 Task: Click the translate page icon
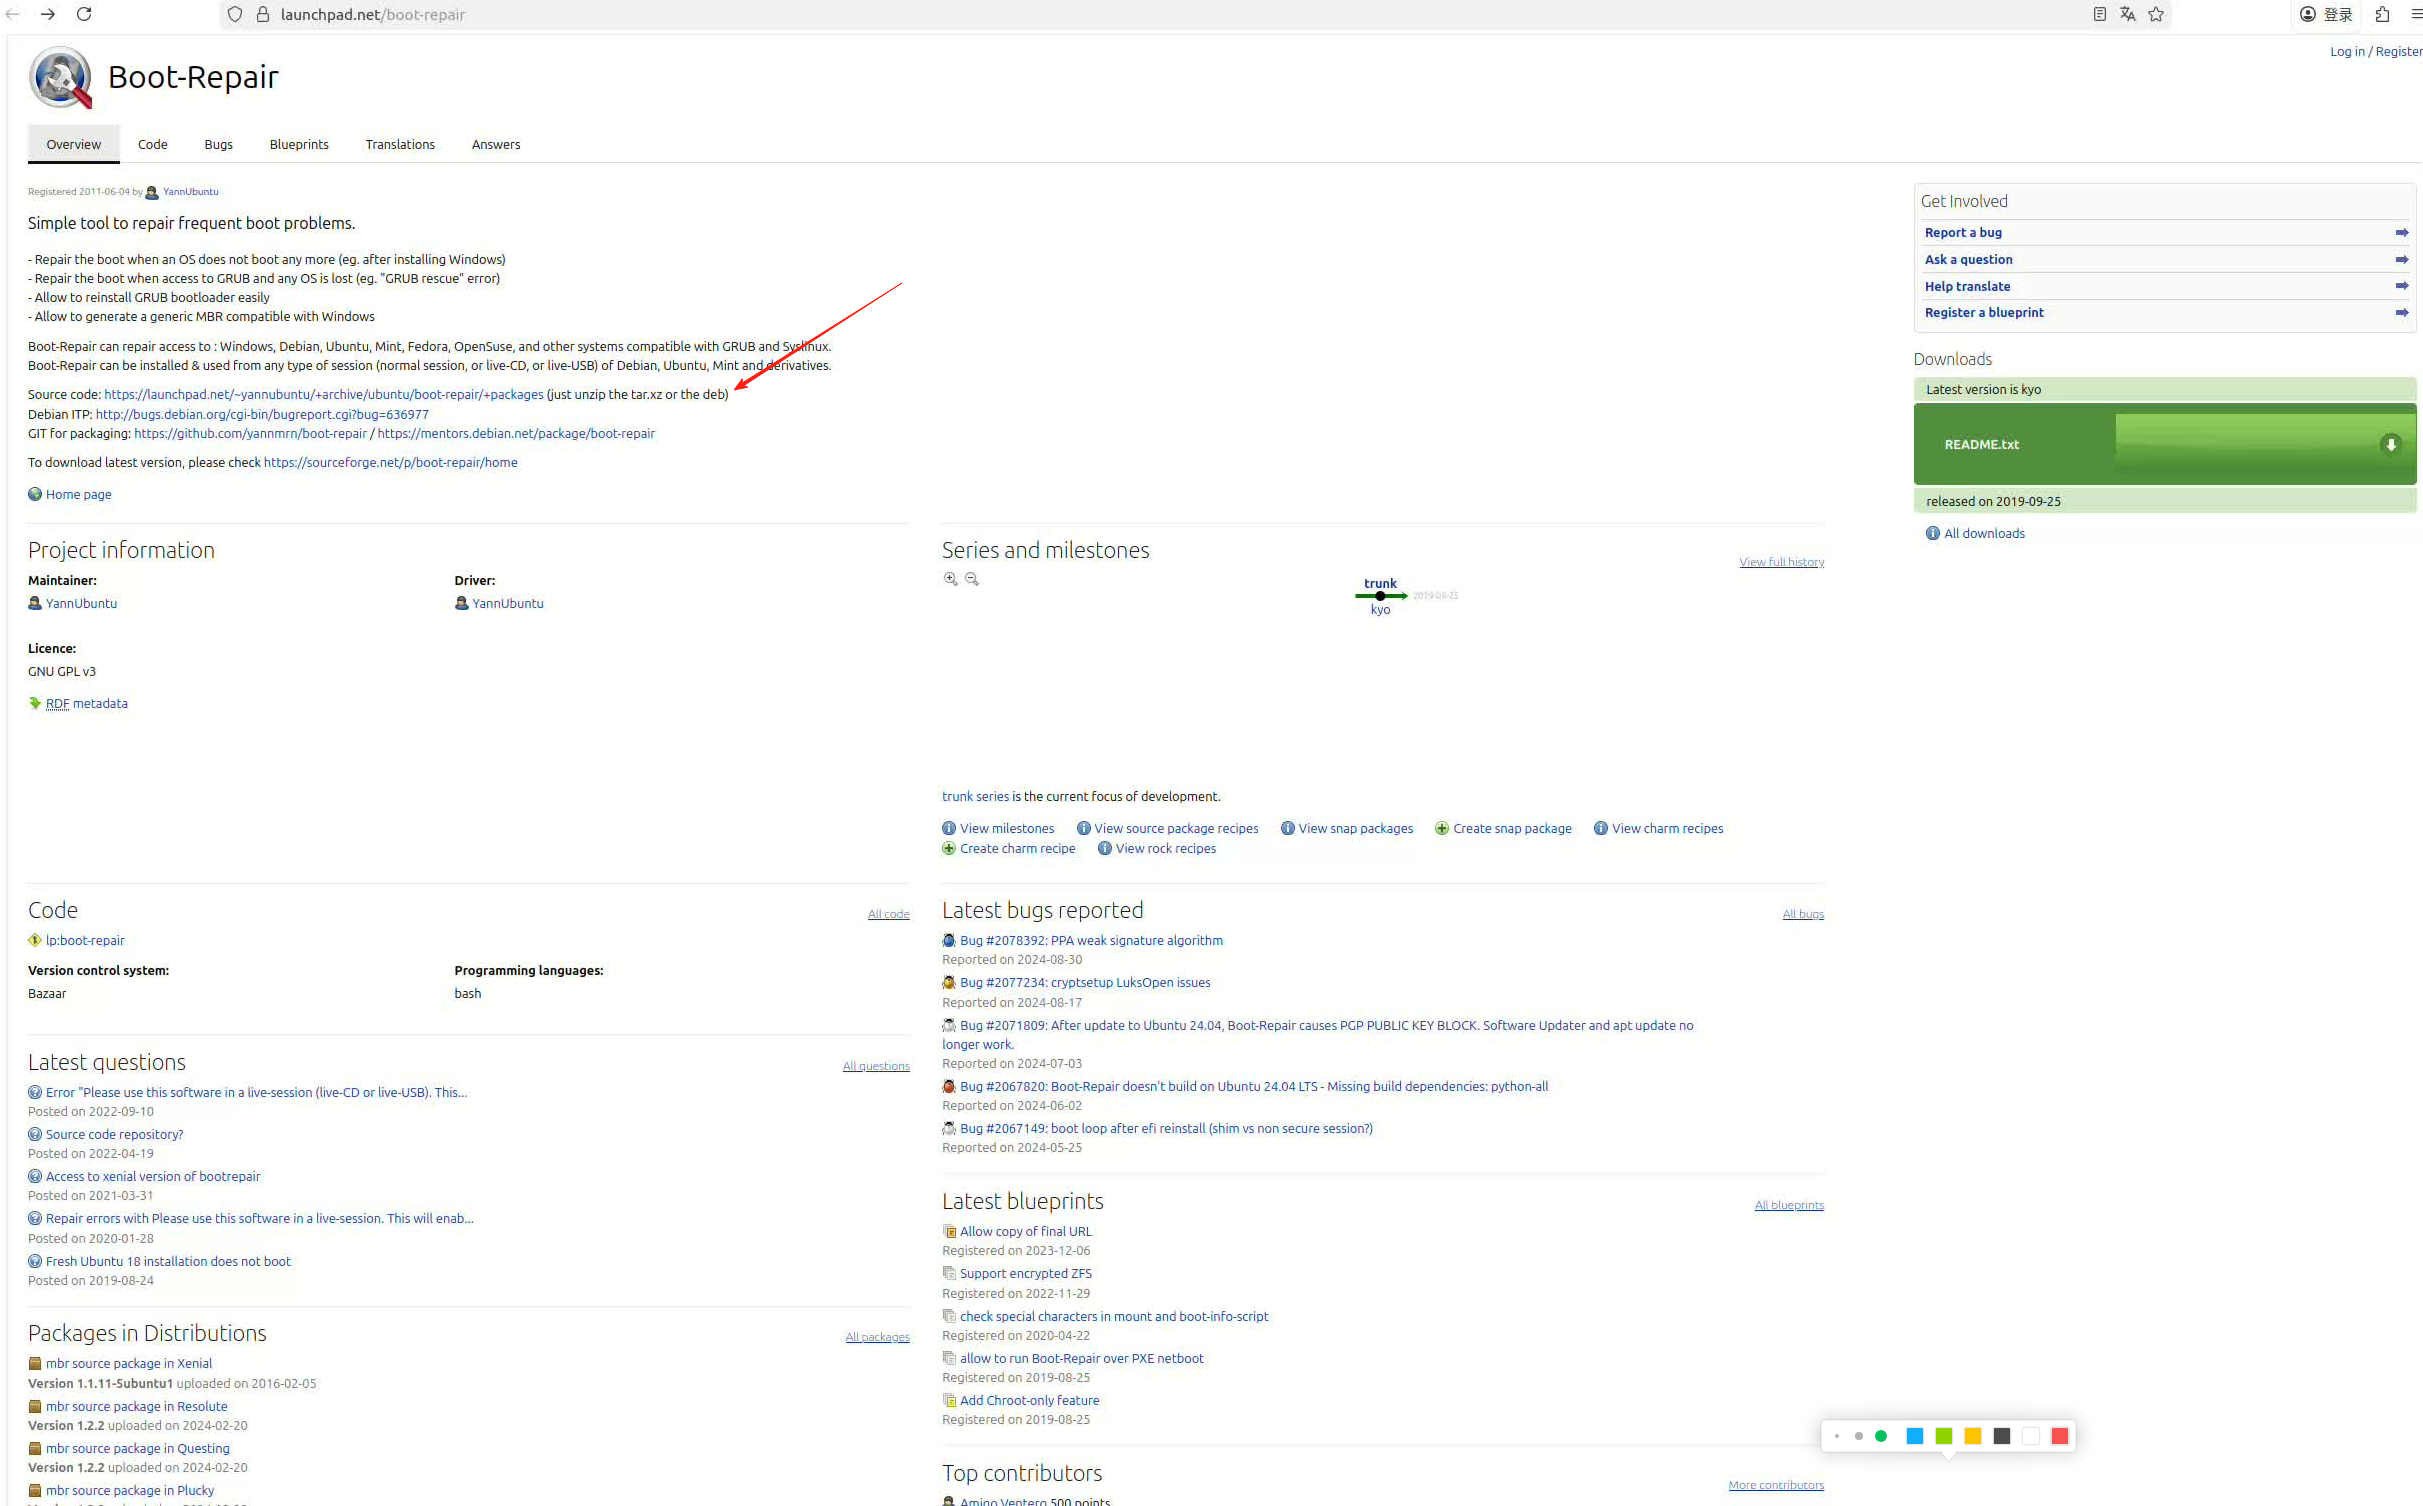pyautogui.click(x=2127, y=14)
